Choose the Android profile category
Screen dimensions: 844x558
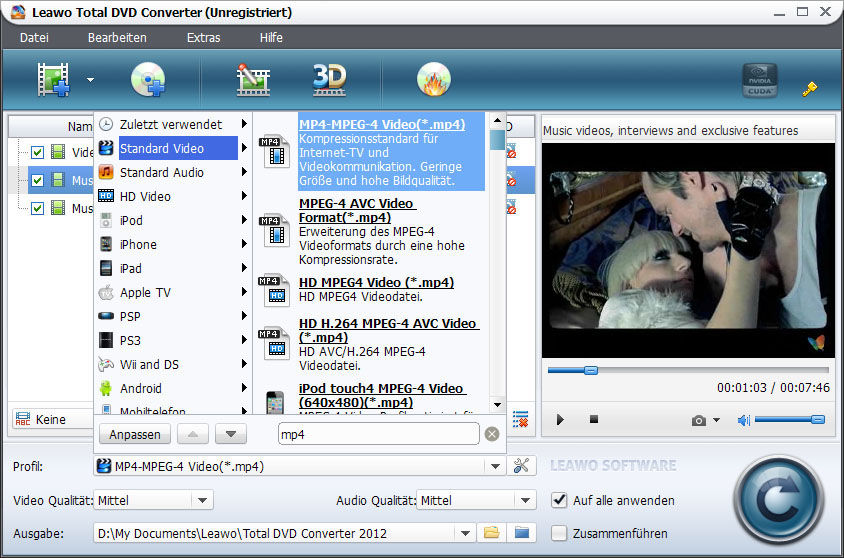[x=173, y=388]
